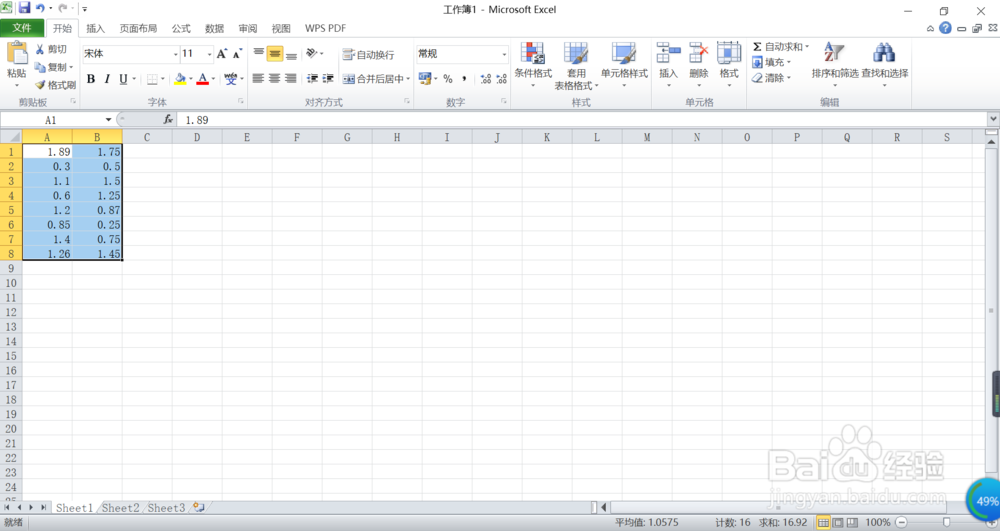Image resolution: width=1000 pixels, height=531 pixels.
Task: Switch to Page Layout view in status bar
Action: [x=837, y=523]
